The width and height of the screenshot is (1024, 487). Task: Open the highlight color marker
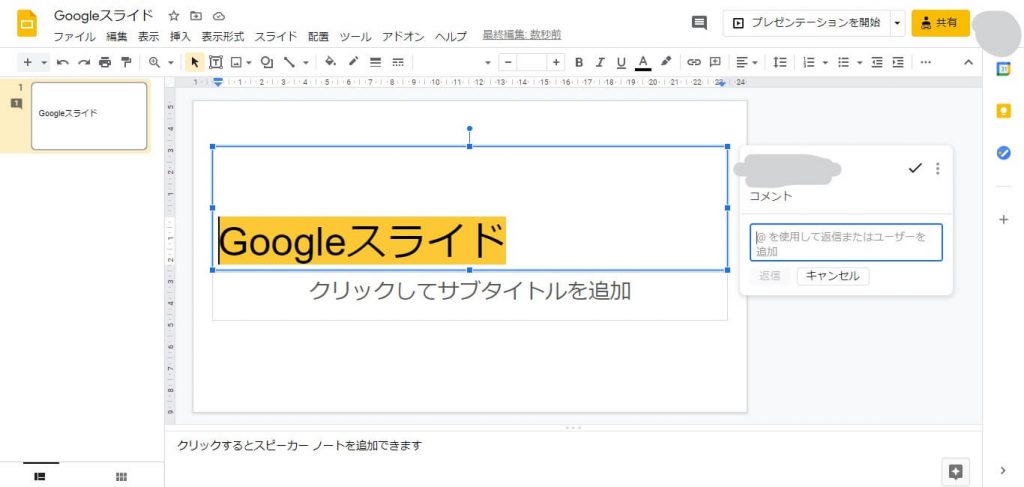click(x=665, y=62)
